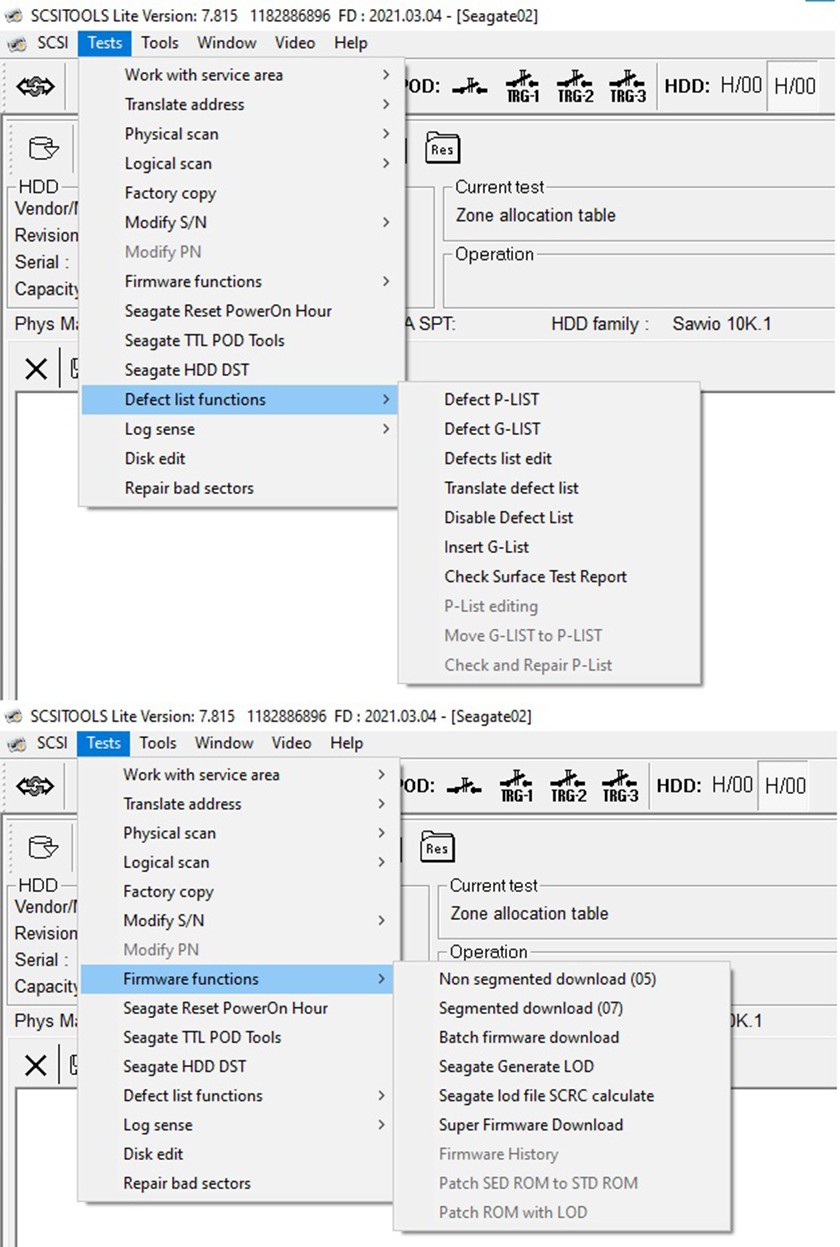Select Seagate Reset PowerOn Hour in upper menu
Screen dimensions: 840x1247
point(241,311)
